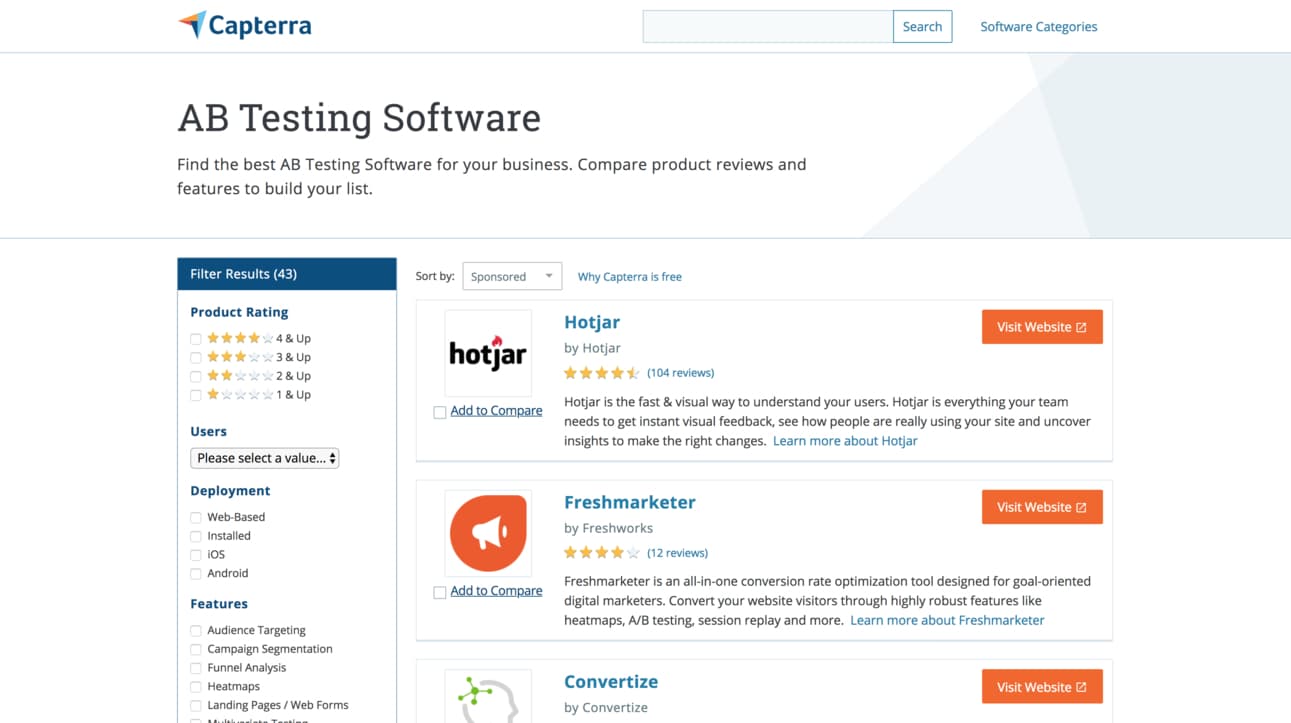Click the Filter Results (43) header
Viewport: 1291px width, 723px height.
[x=287, y=274]
